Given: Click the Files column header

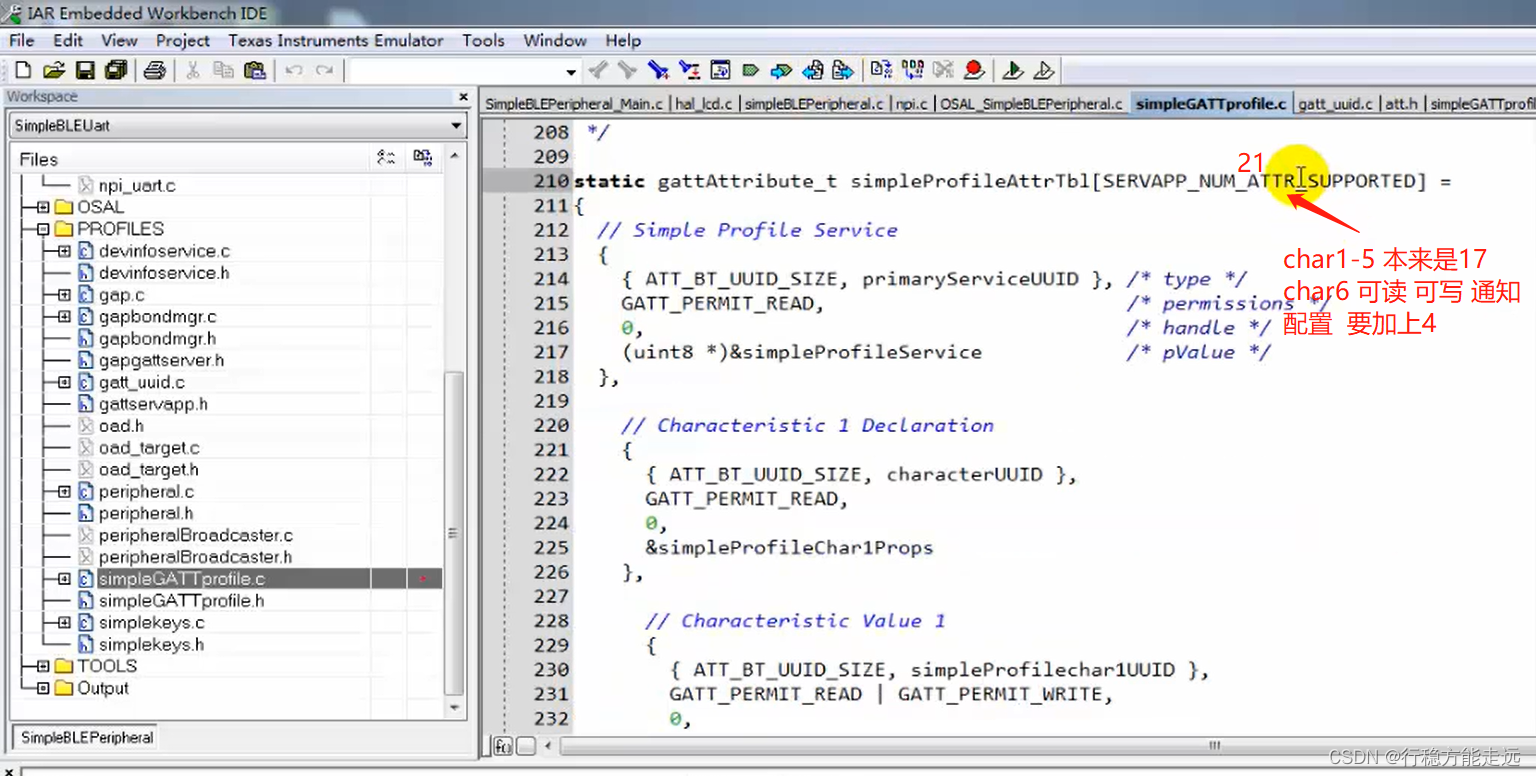Looking at the screenshot, I should (191, 158).
